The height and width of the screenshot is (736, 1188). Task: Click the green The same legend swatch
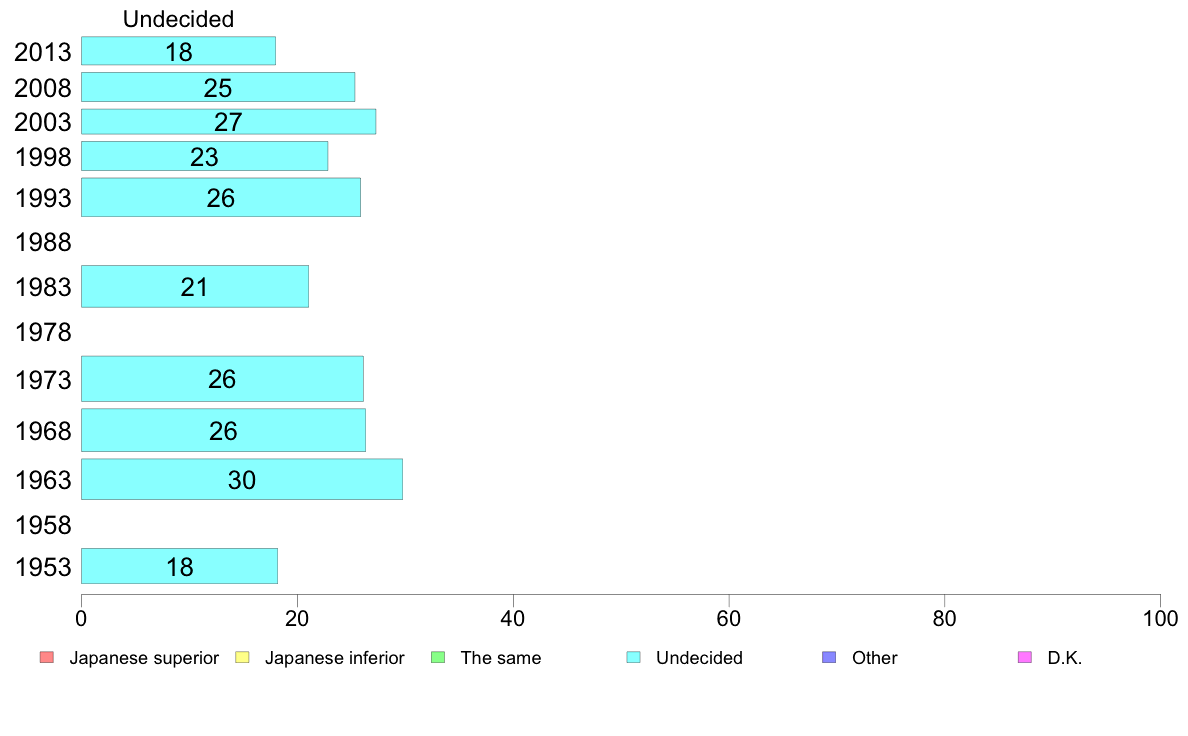438,657
